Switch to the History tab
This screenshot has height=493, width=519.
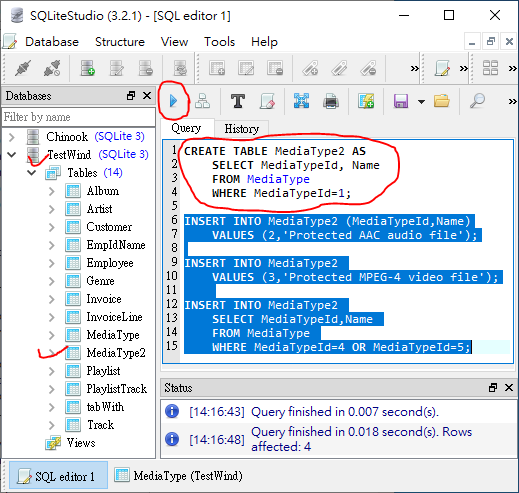click(x=241, y=129)
